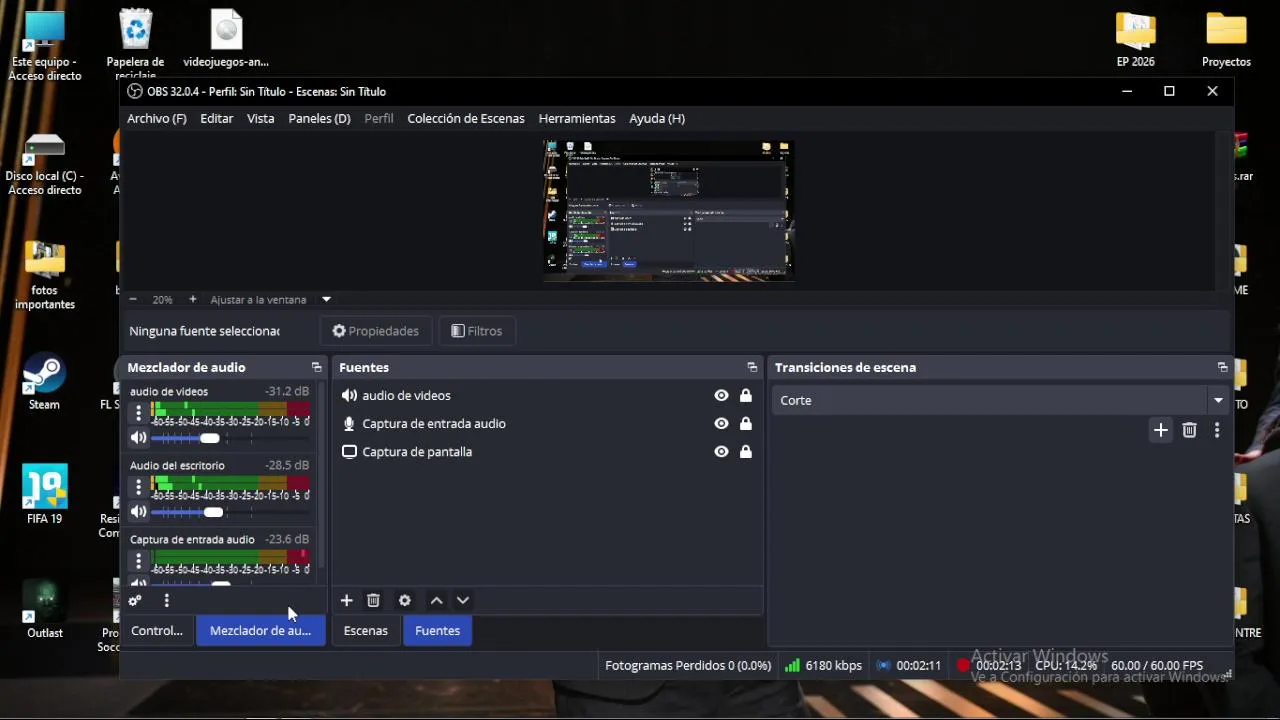
Task: Switch to the Mezclador de au... tab
Action: (260, 631)
